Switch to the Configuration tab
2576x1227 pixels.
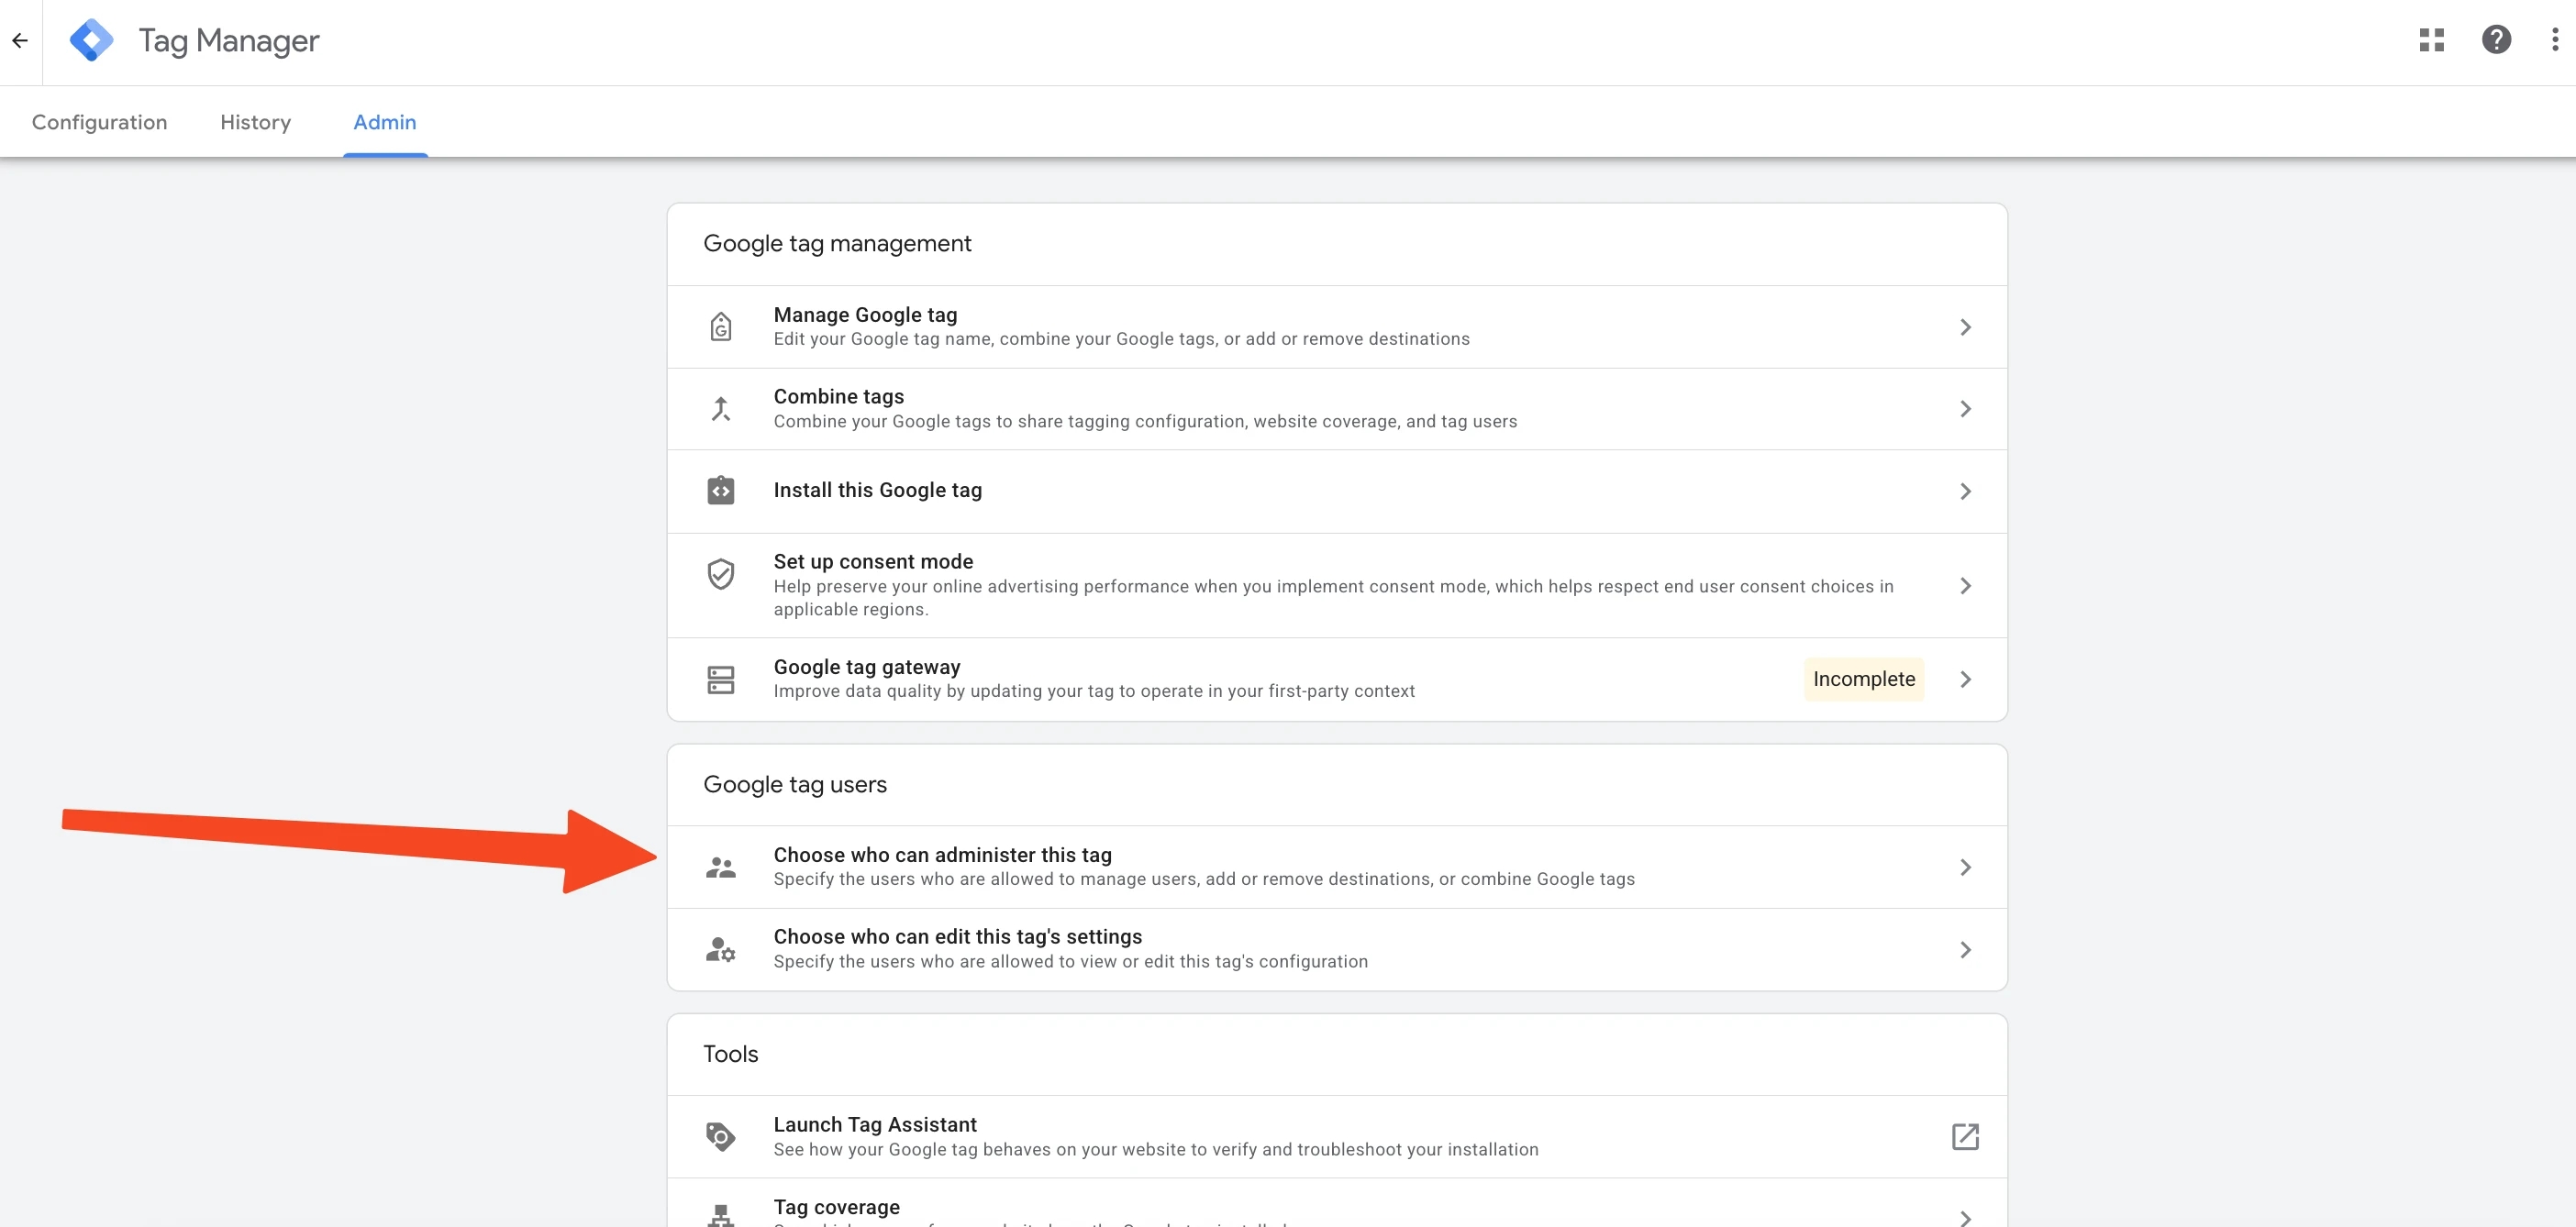point(99,122)
